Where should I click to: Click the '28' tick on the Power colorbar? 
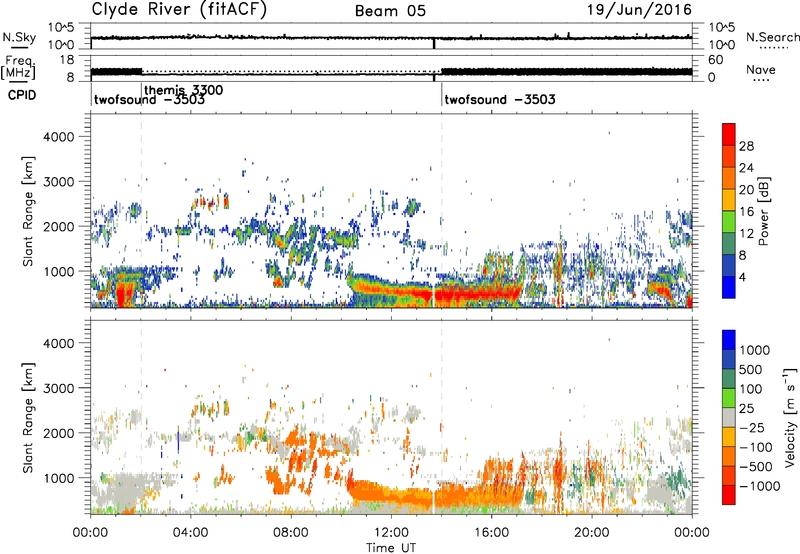point(746,146)
